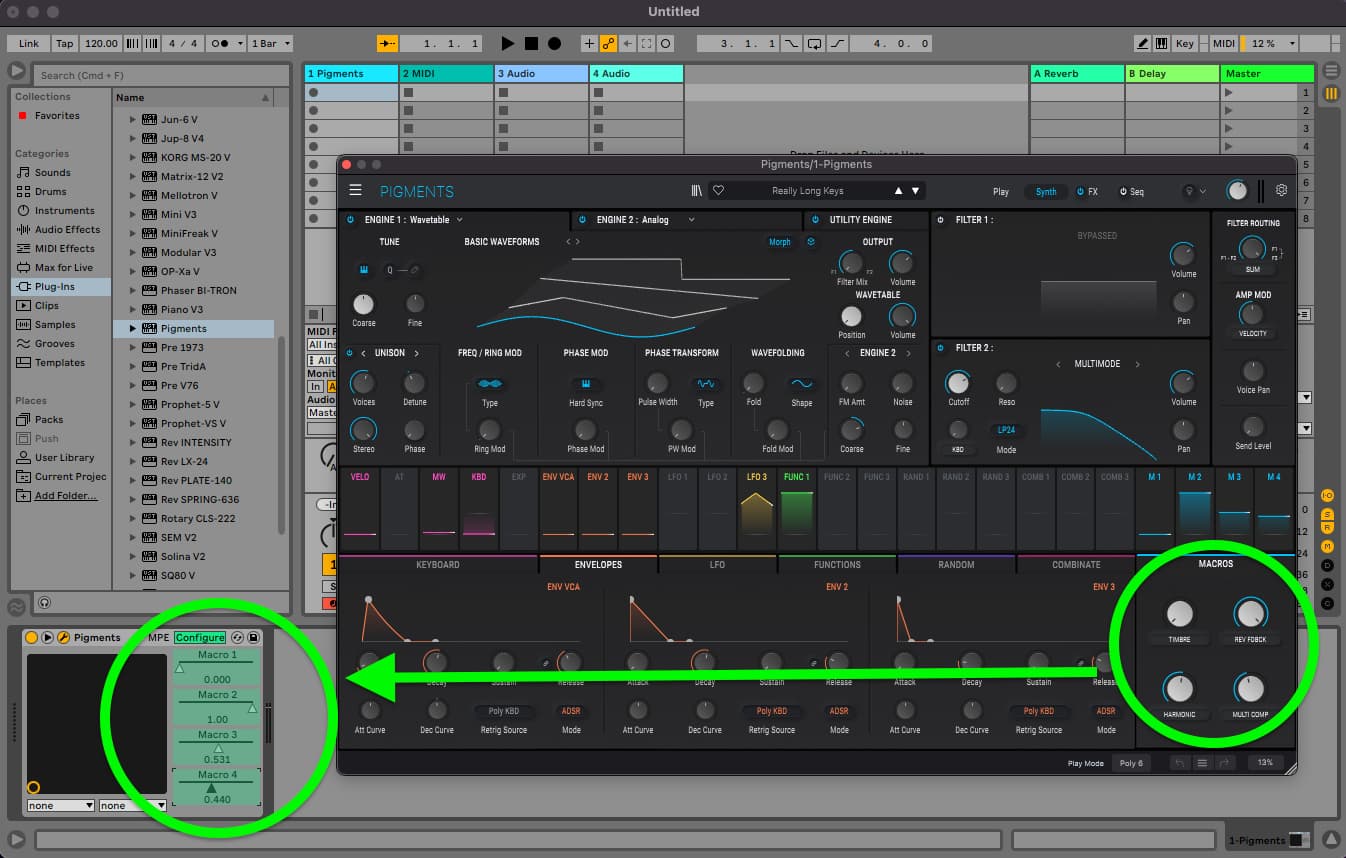Viewport: 1346px width, 858px height.
Task: Like the preset with heart icon
Action: (x=718, y=190)
